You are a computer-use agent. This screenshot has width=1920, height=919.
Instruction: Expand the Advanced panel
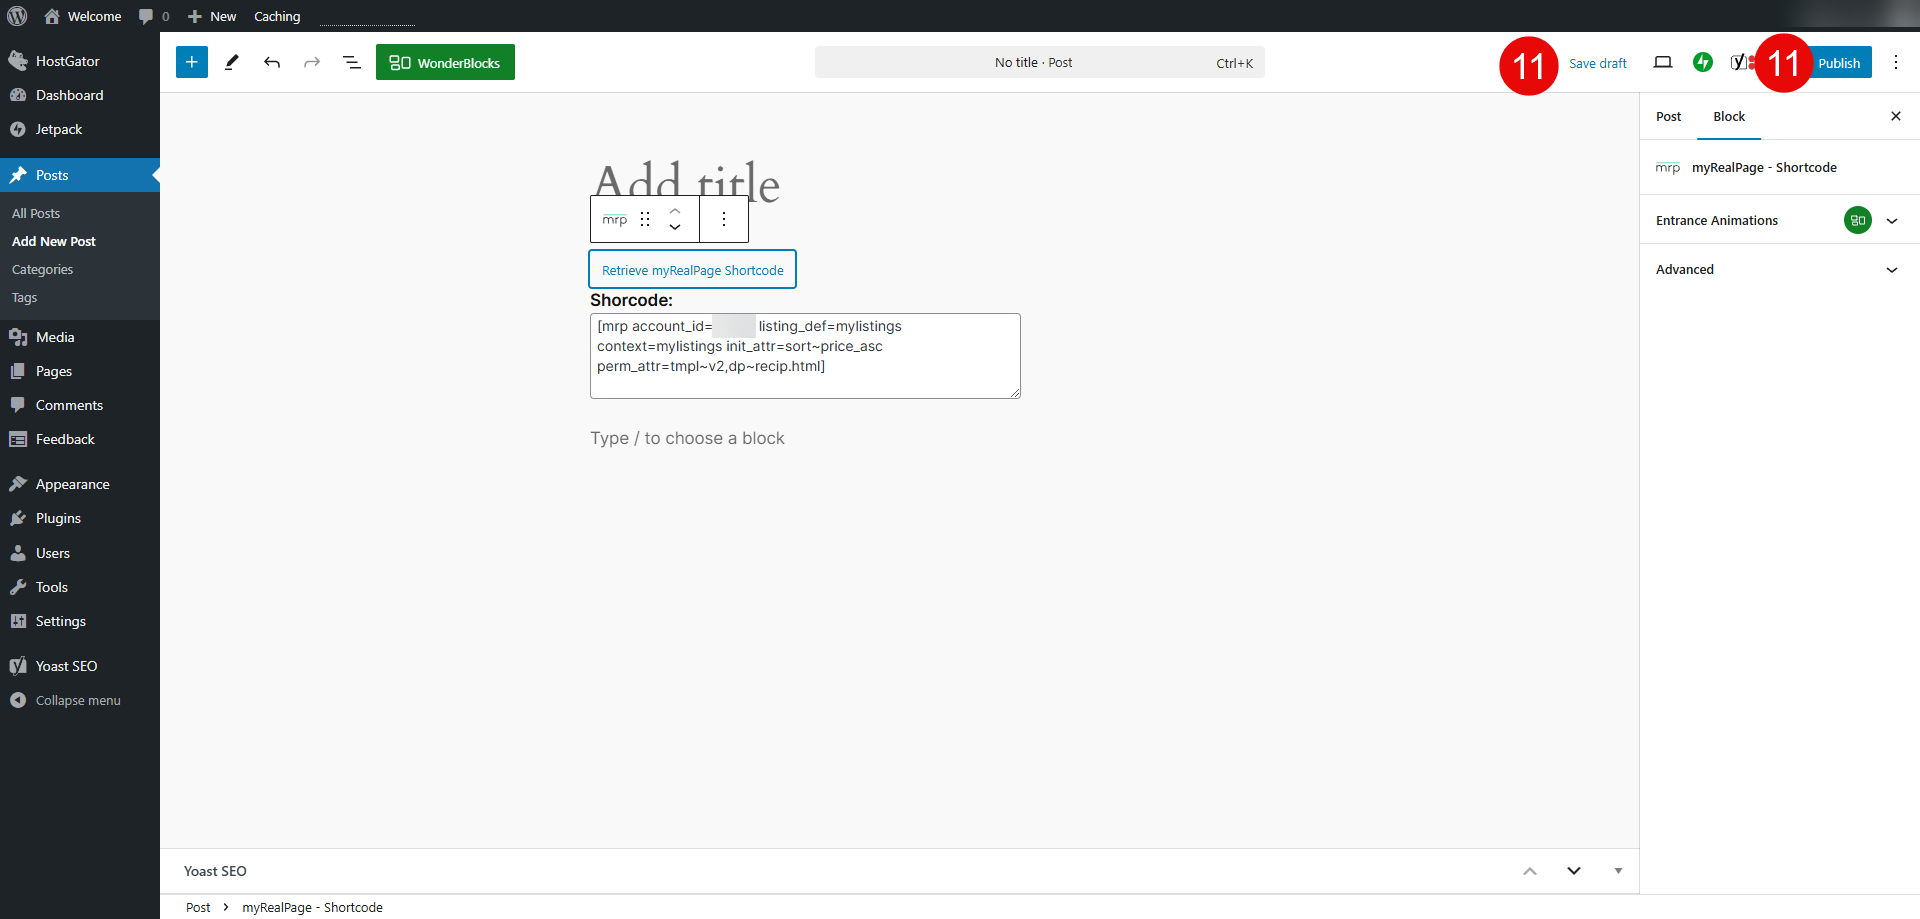[x=1780, y=269]
